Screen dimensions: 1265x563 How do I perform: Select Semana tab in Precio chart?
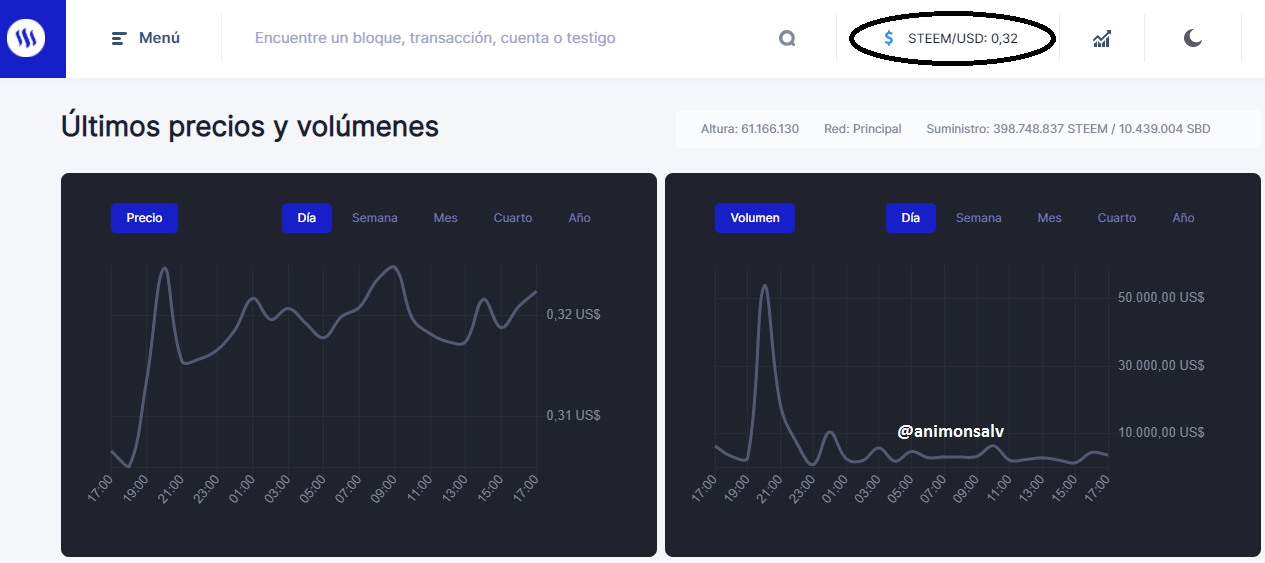tap(375, 218)
